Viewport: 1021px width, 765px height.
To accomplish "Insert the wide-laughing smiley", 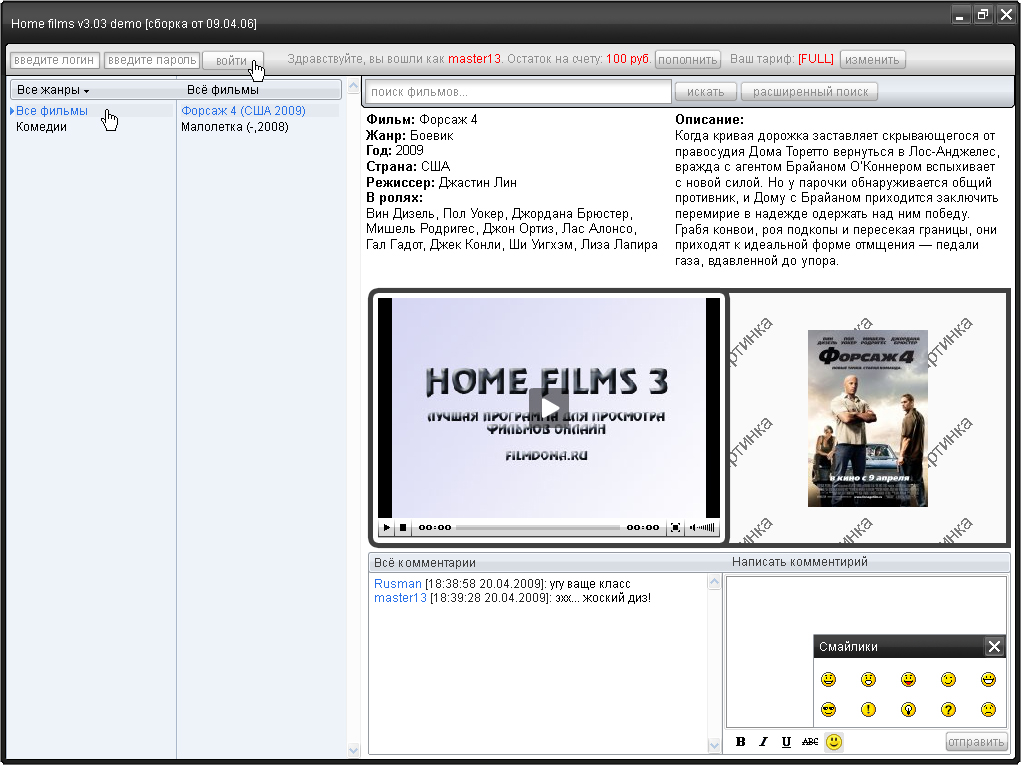I will (988, 680).
